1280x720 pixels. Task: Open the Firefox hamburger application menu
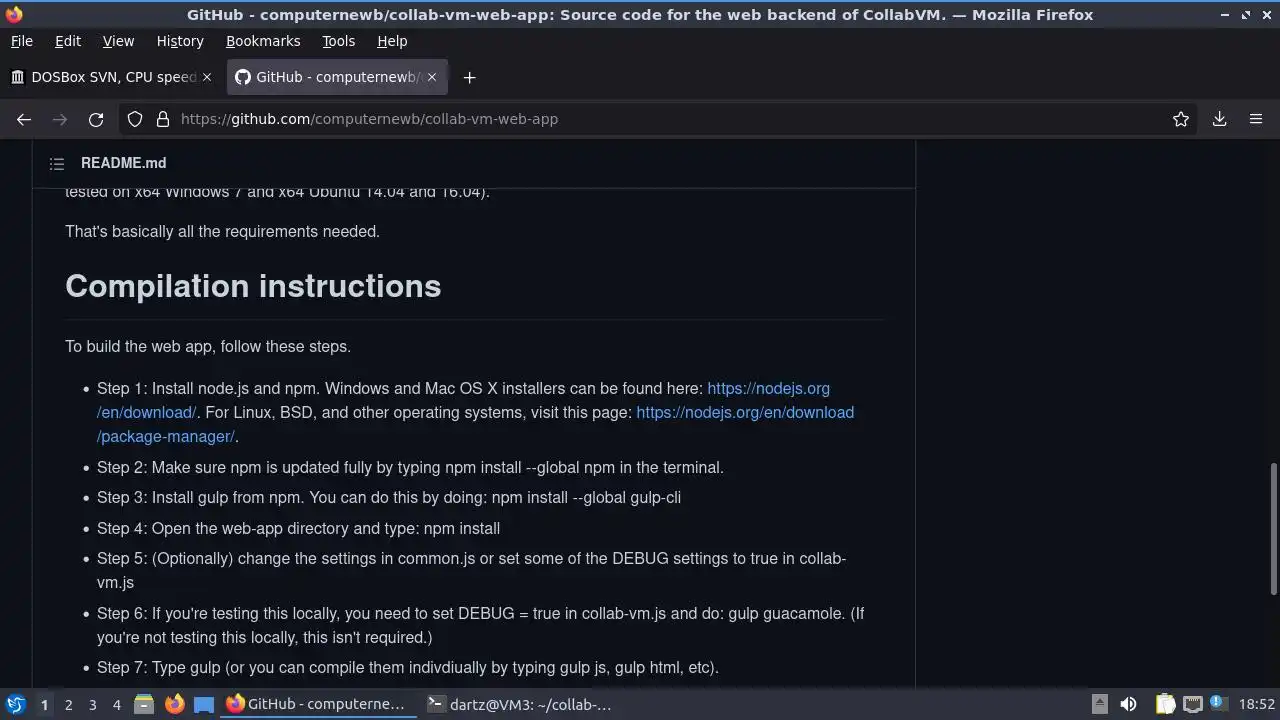coord(1256,119)
